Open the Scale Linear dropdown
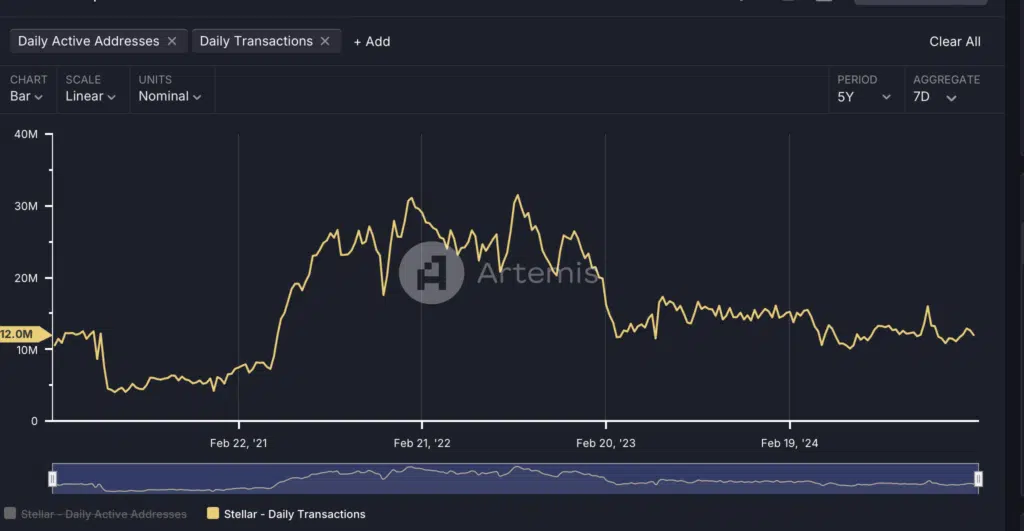 coord(91,97)
